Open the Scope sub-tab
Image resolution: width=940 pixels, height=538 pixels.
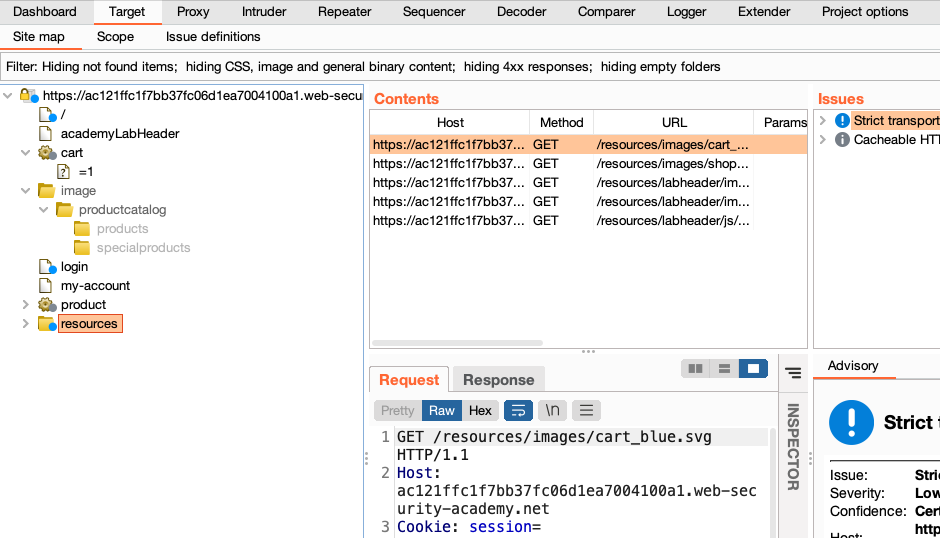[x=115, y=37]
